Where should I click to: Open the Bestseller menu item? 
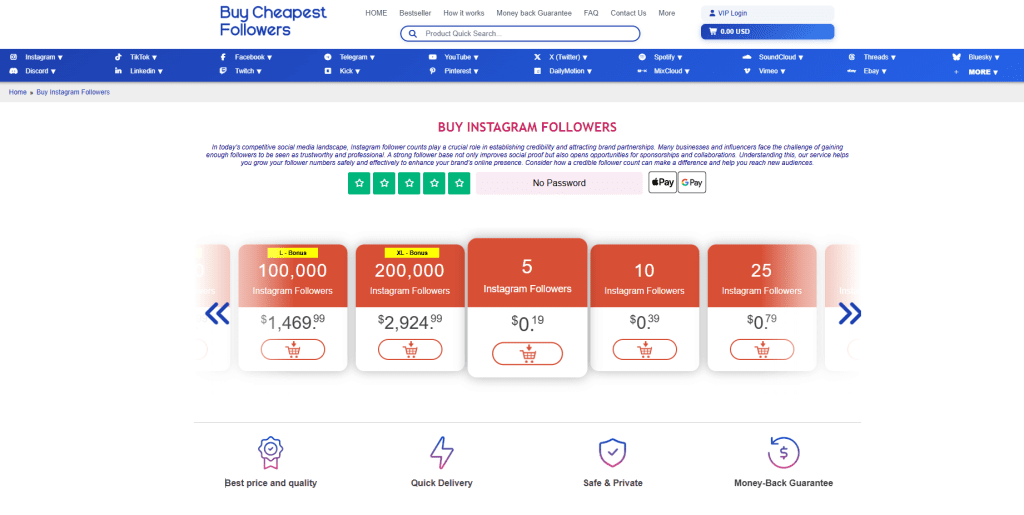tap(415, 13)
